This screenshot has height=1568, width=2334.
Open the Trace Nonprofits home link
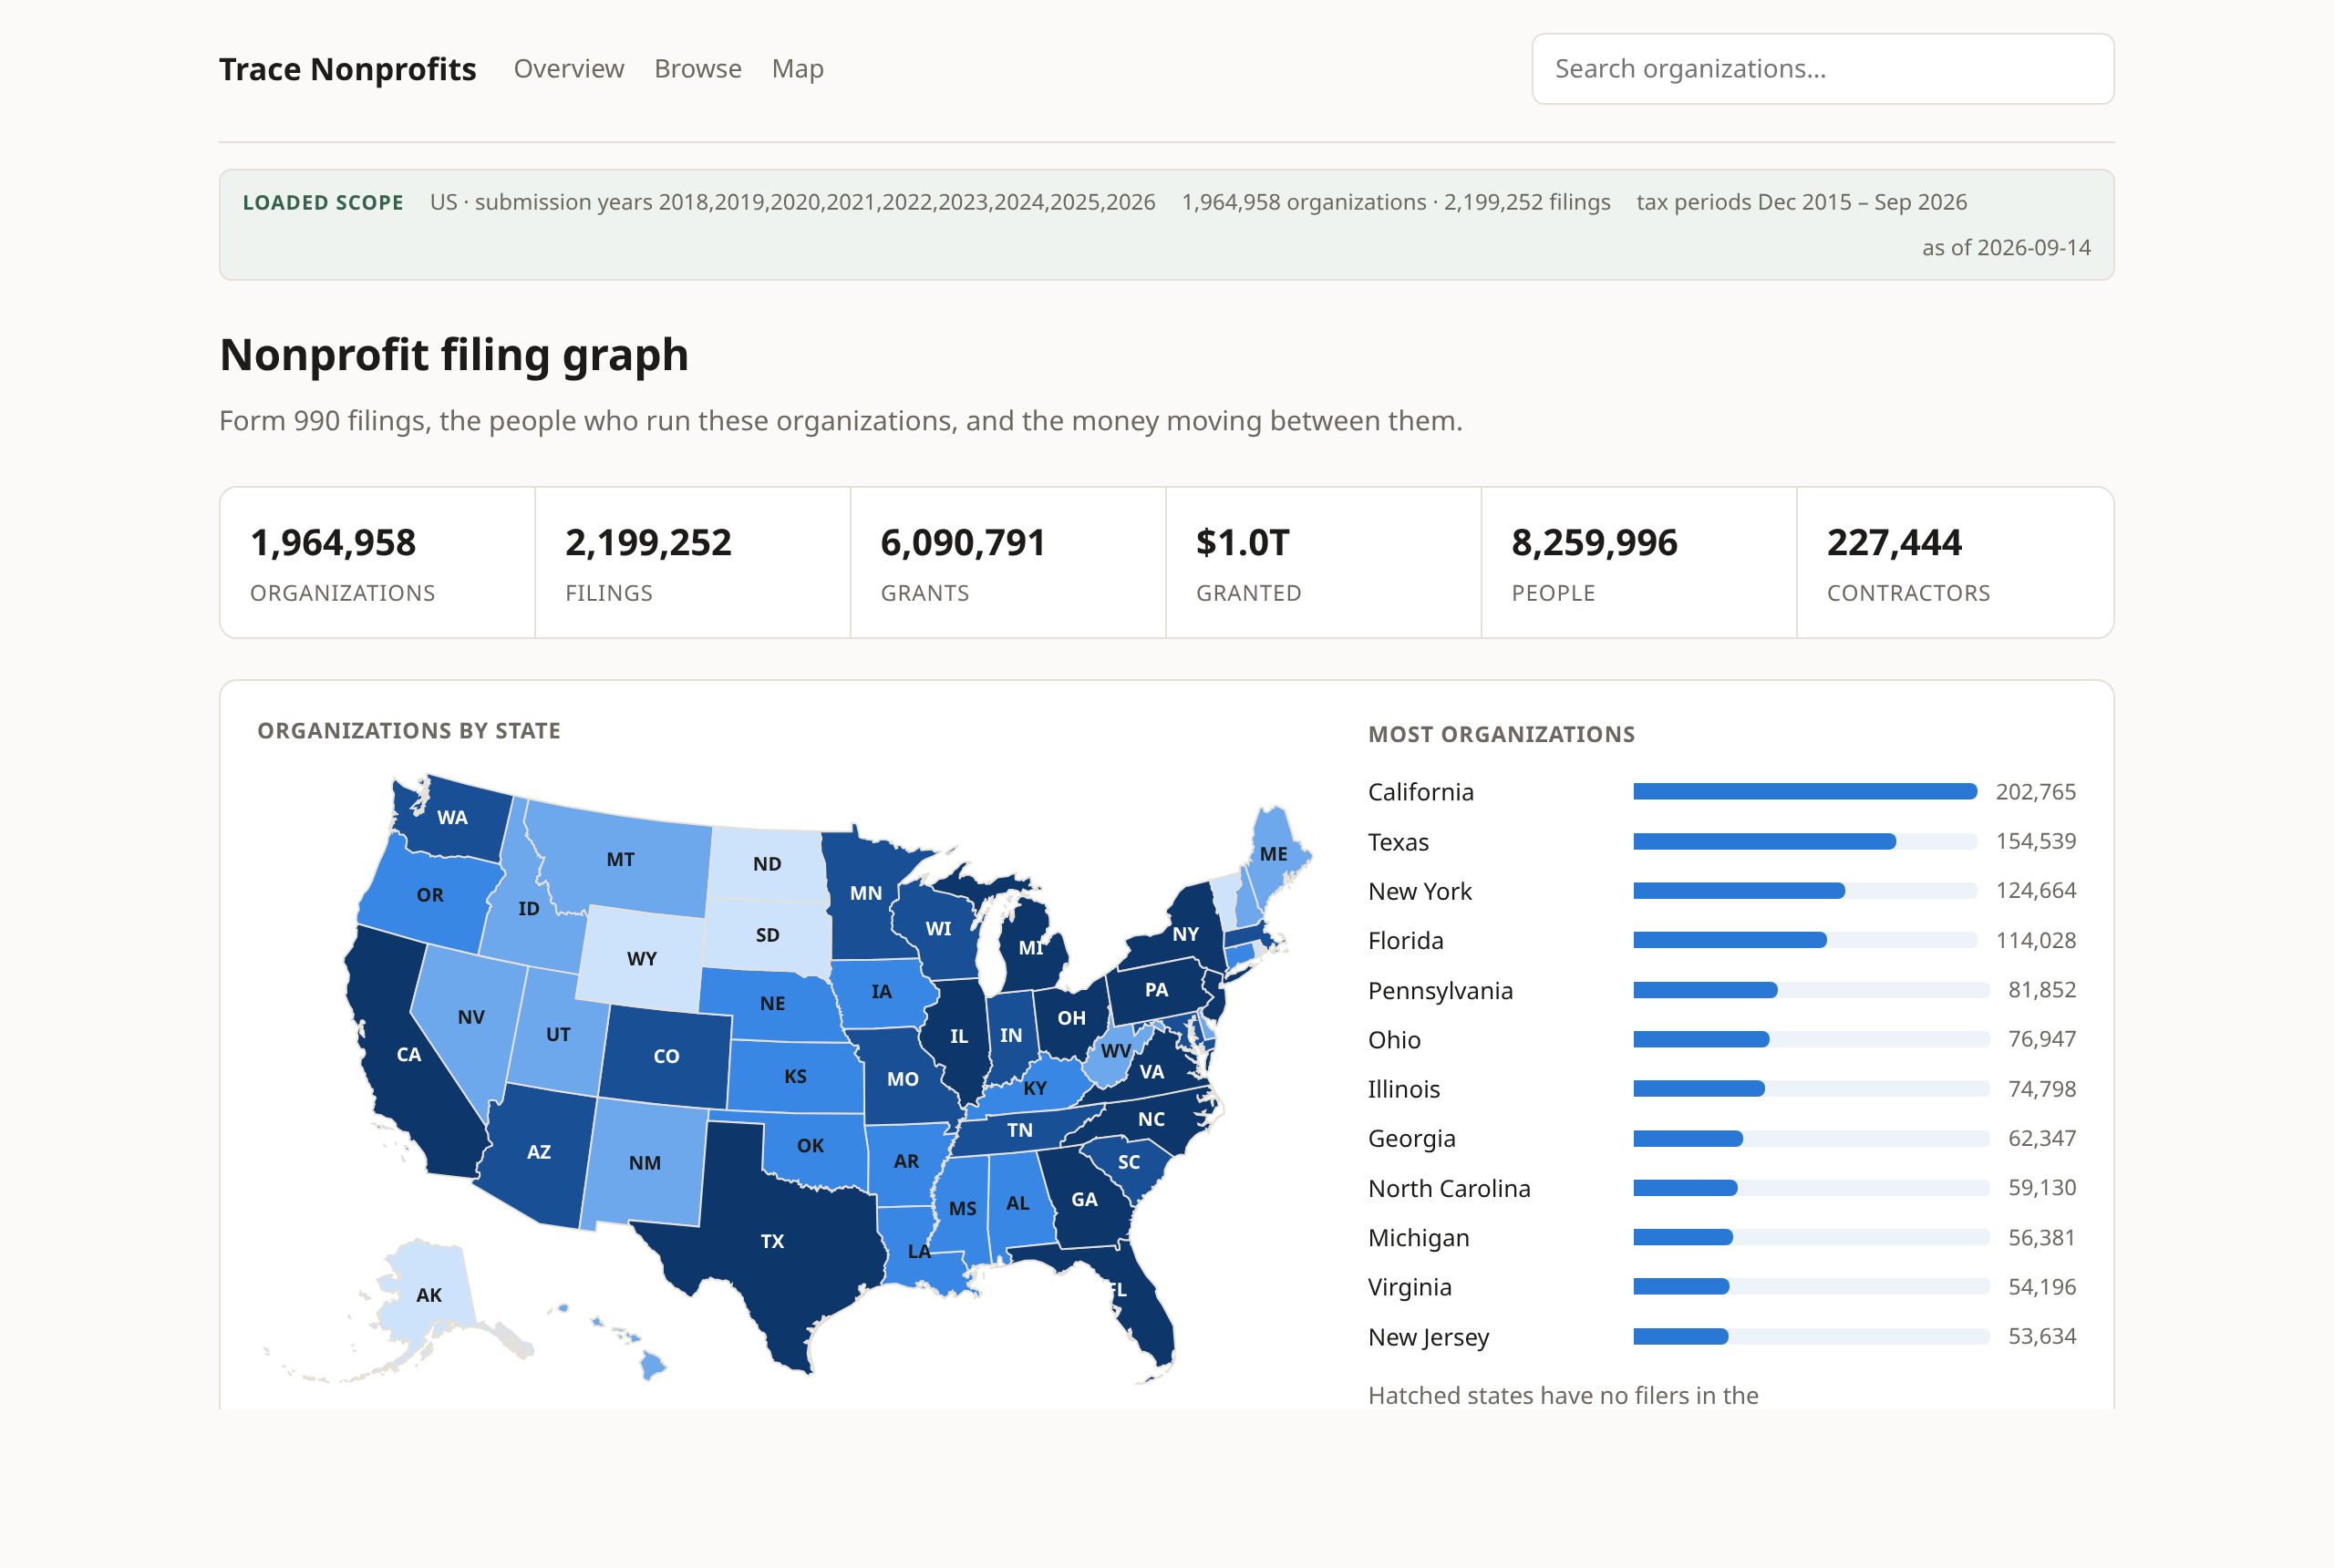point(347,69)
